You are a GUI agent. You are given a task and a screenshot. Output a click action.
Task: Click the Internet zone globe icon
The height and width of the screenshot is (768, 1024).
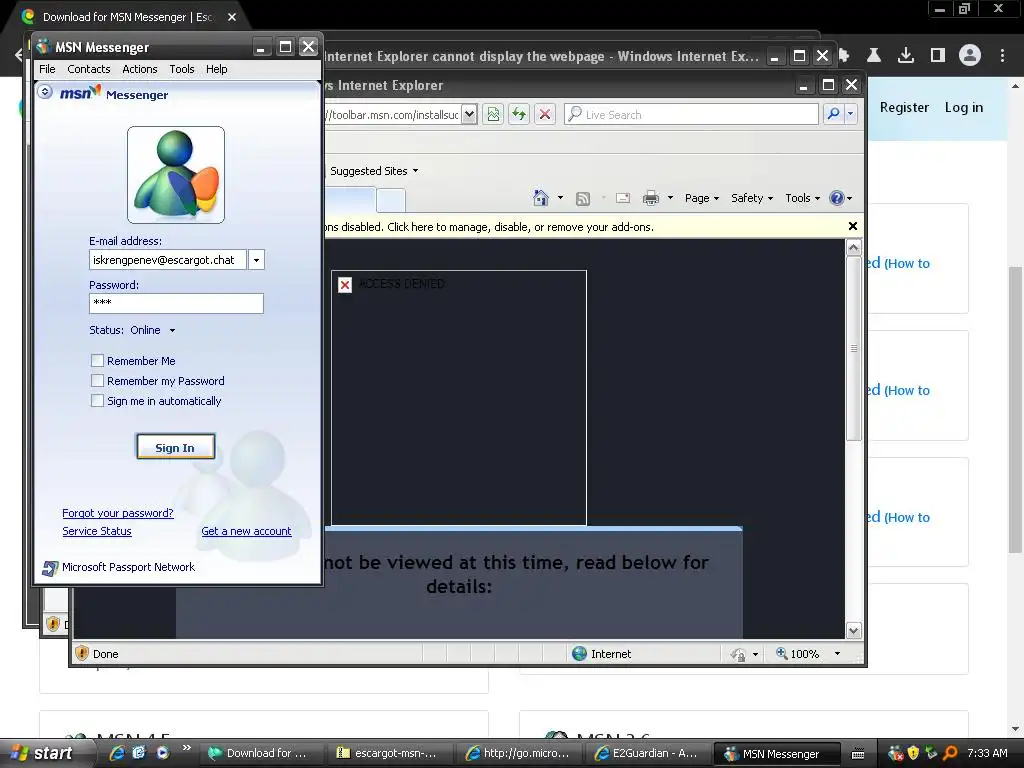click(x=579, y=654)
